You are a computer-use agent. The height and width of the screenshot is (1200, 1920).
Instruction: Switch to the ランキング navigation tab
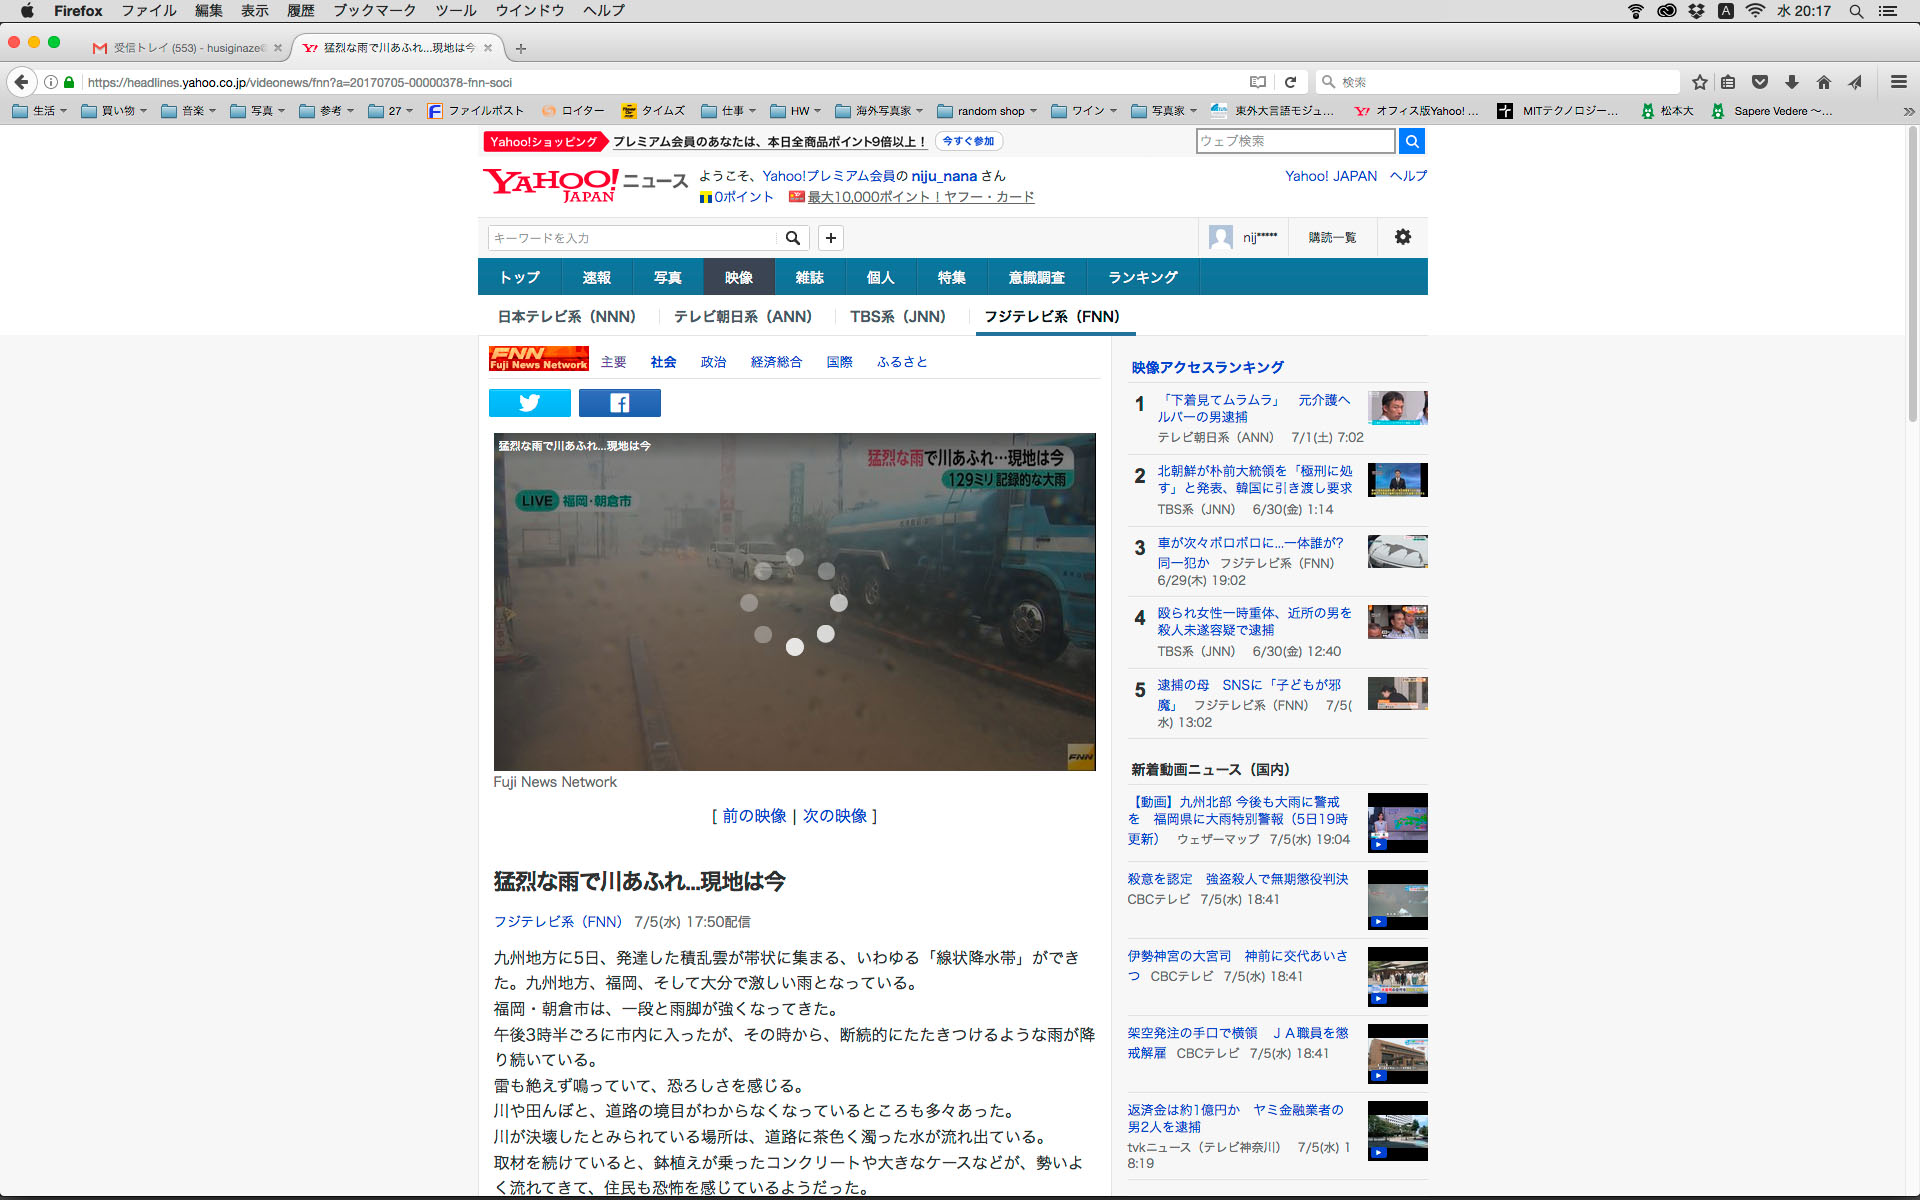click(x=1142, y=277)
